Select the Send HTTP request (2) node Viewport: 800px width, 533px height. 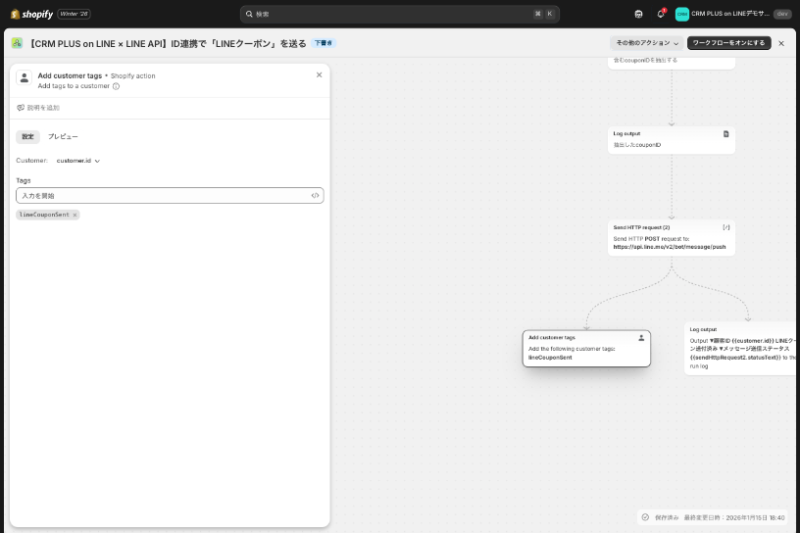[671, 237]
